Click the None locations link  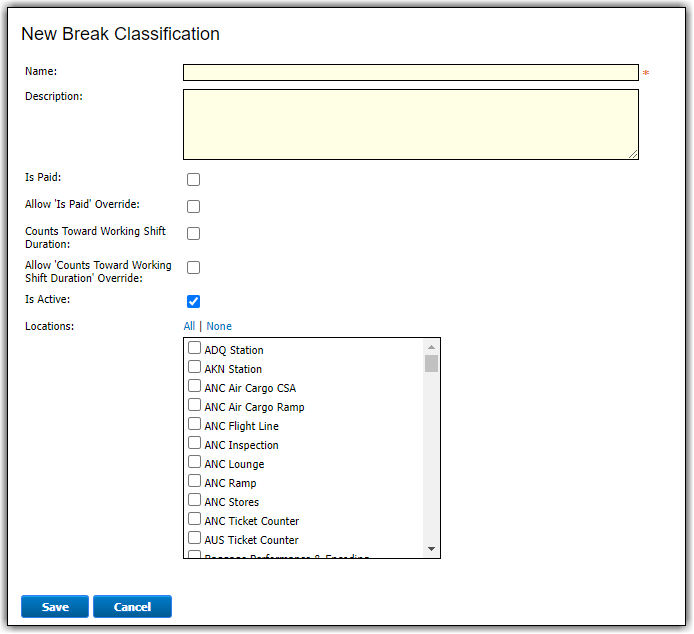(219, 326)
